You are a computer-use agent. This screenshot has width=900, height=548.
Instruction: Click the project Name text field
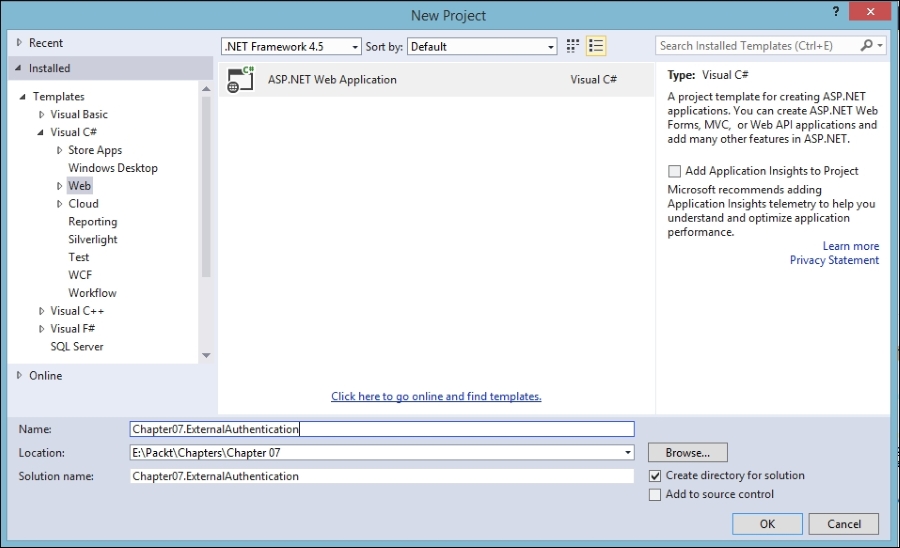(x=381, y=429)
